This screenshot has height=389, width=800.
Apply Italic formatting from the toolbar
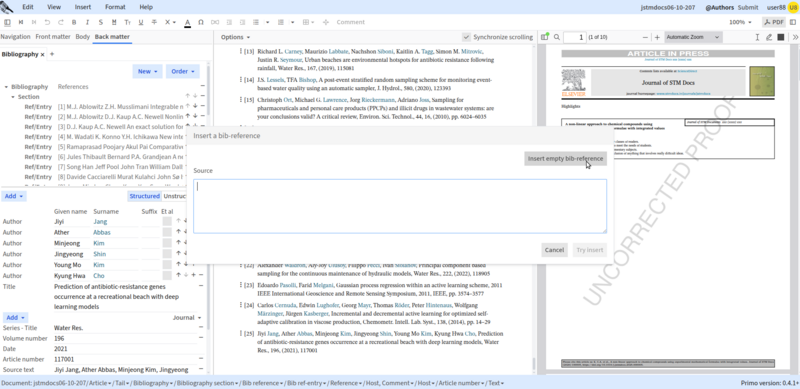(x=87, y=22)
